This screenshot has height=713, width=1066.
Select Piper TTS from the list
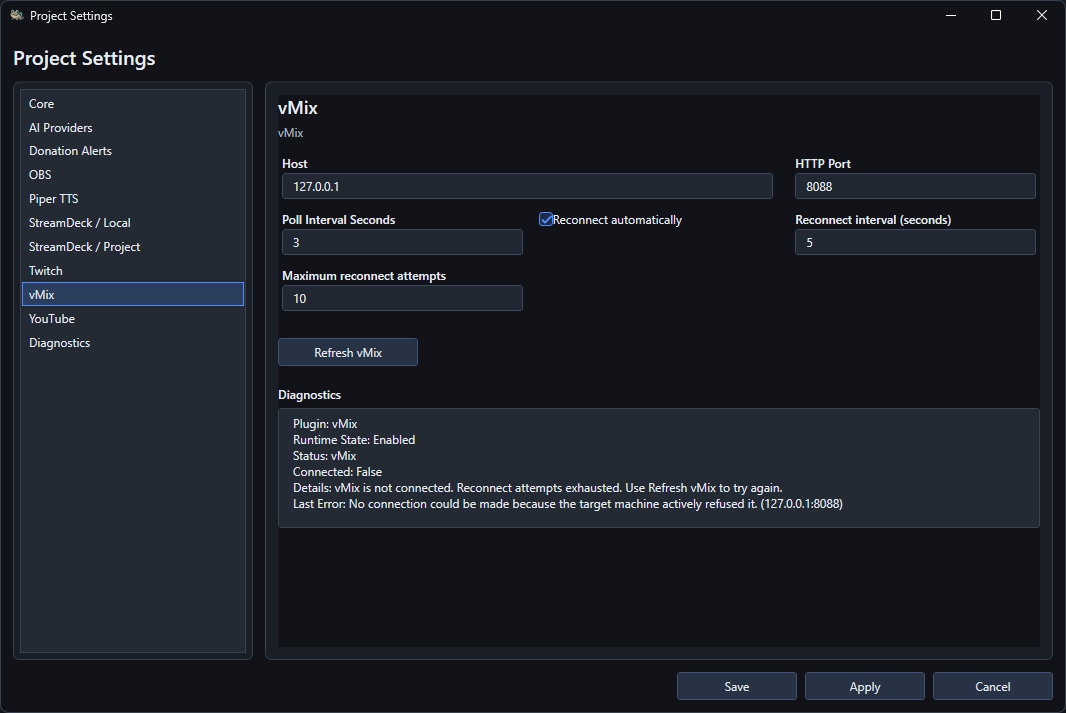(133, 198)
